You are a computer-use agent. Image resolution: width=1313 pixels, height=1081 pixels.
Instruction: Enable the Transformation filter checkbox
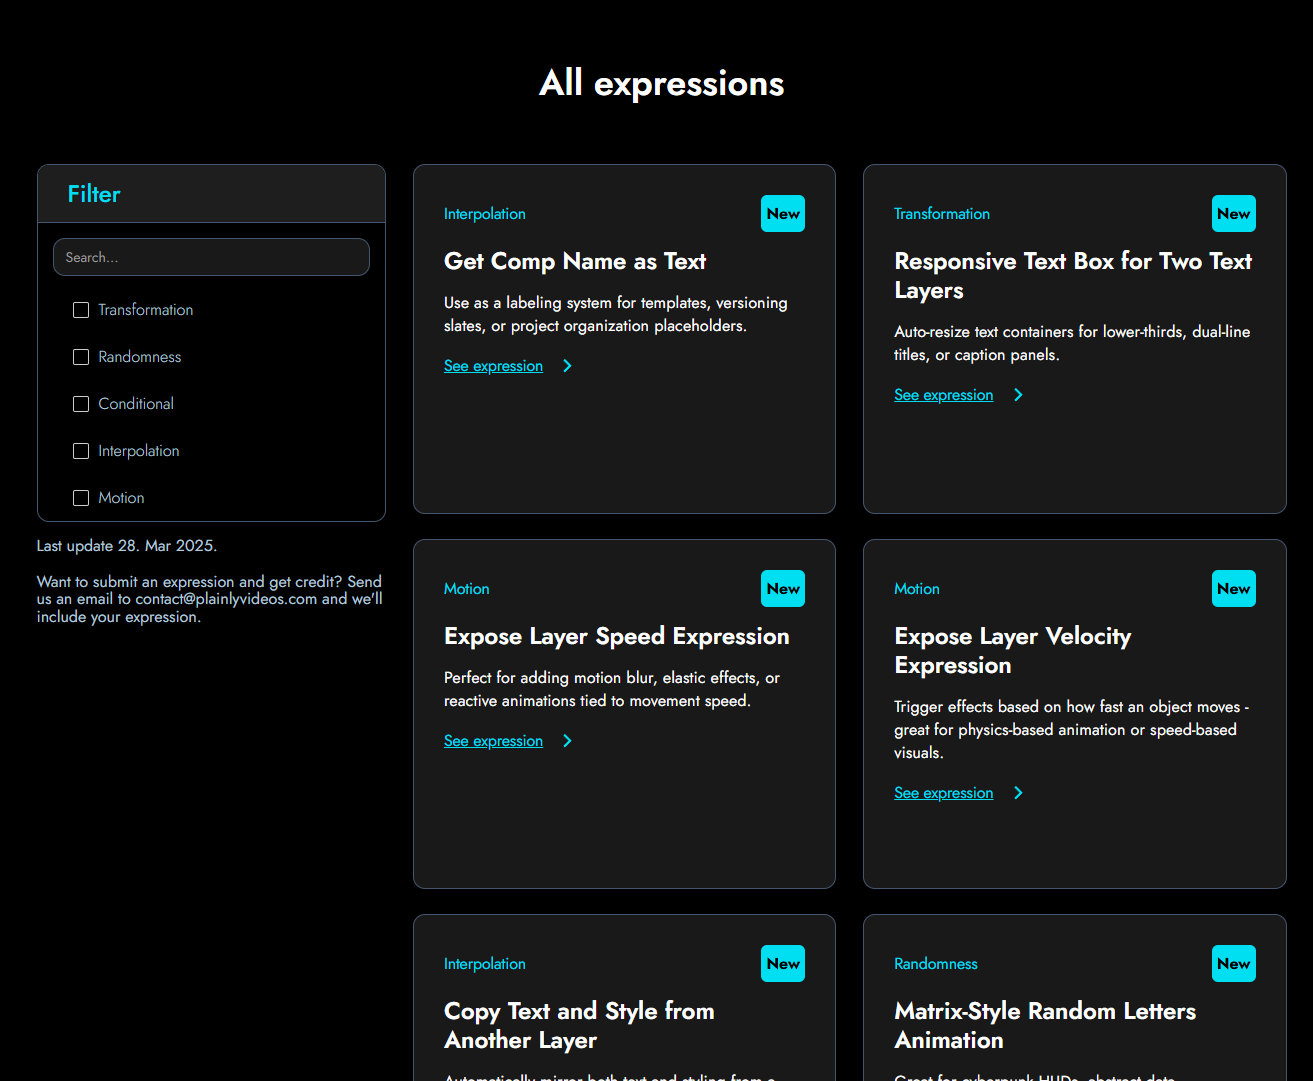click(81, 310)
